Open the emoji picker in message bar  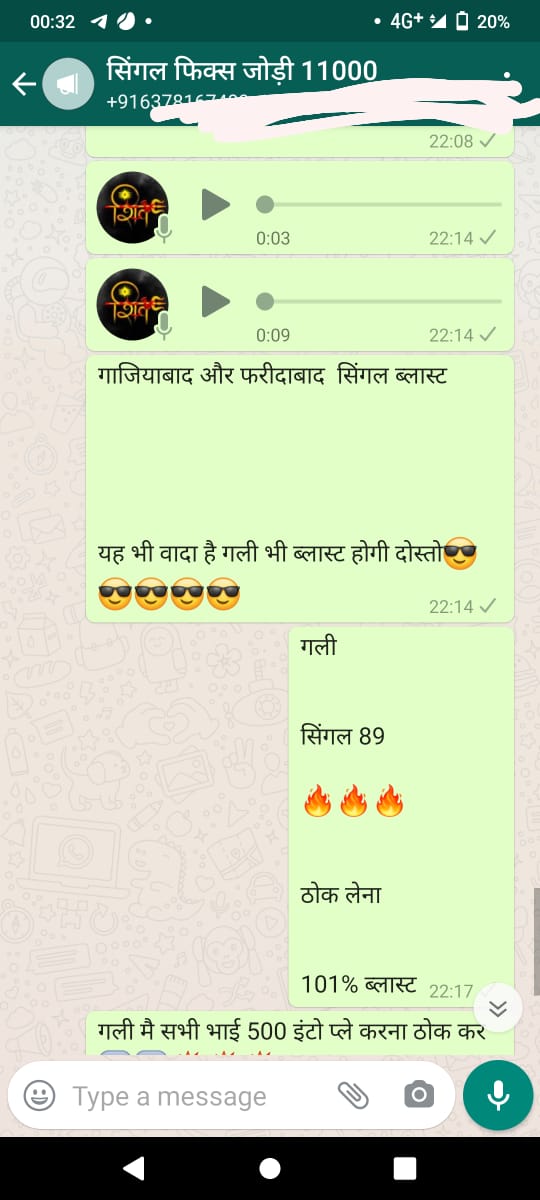pyautogui.click(x=39, y=1095)
